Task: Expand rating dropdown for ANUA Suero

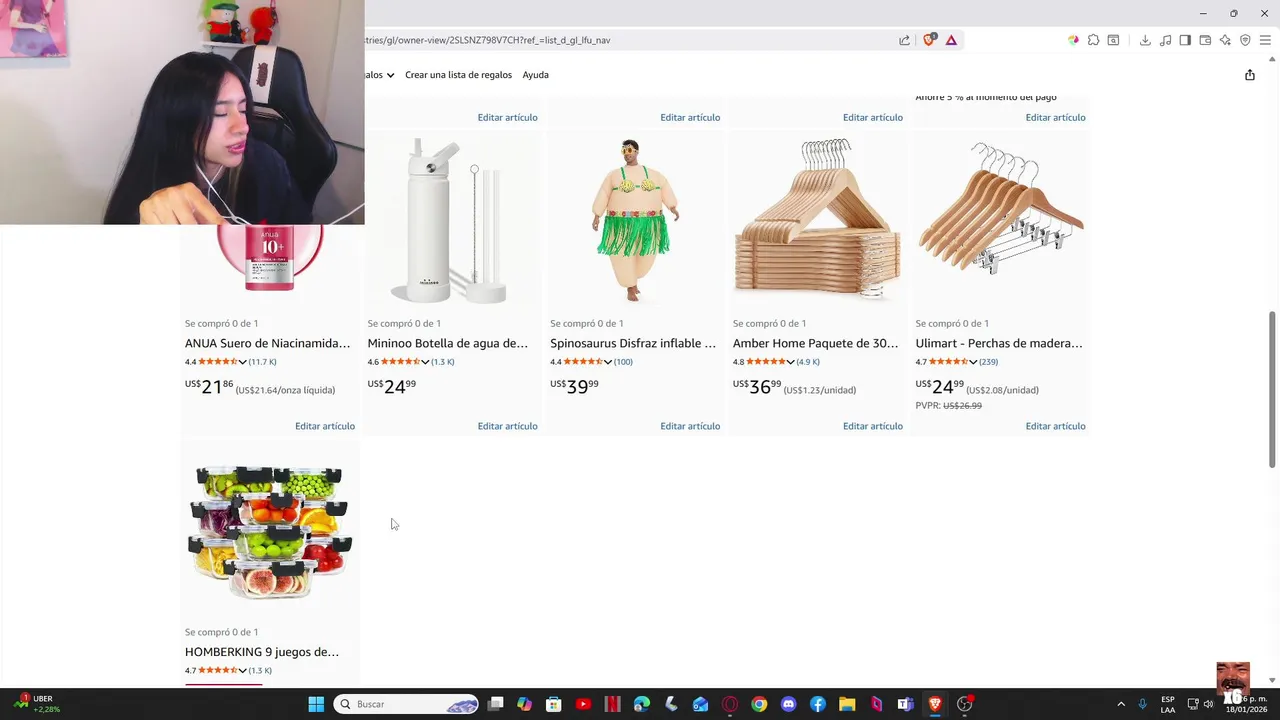Action: [242, 362]
